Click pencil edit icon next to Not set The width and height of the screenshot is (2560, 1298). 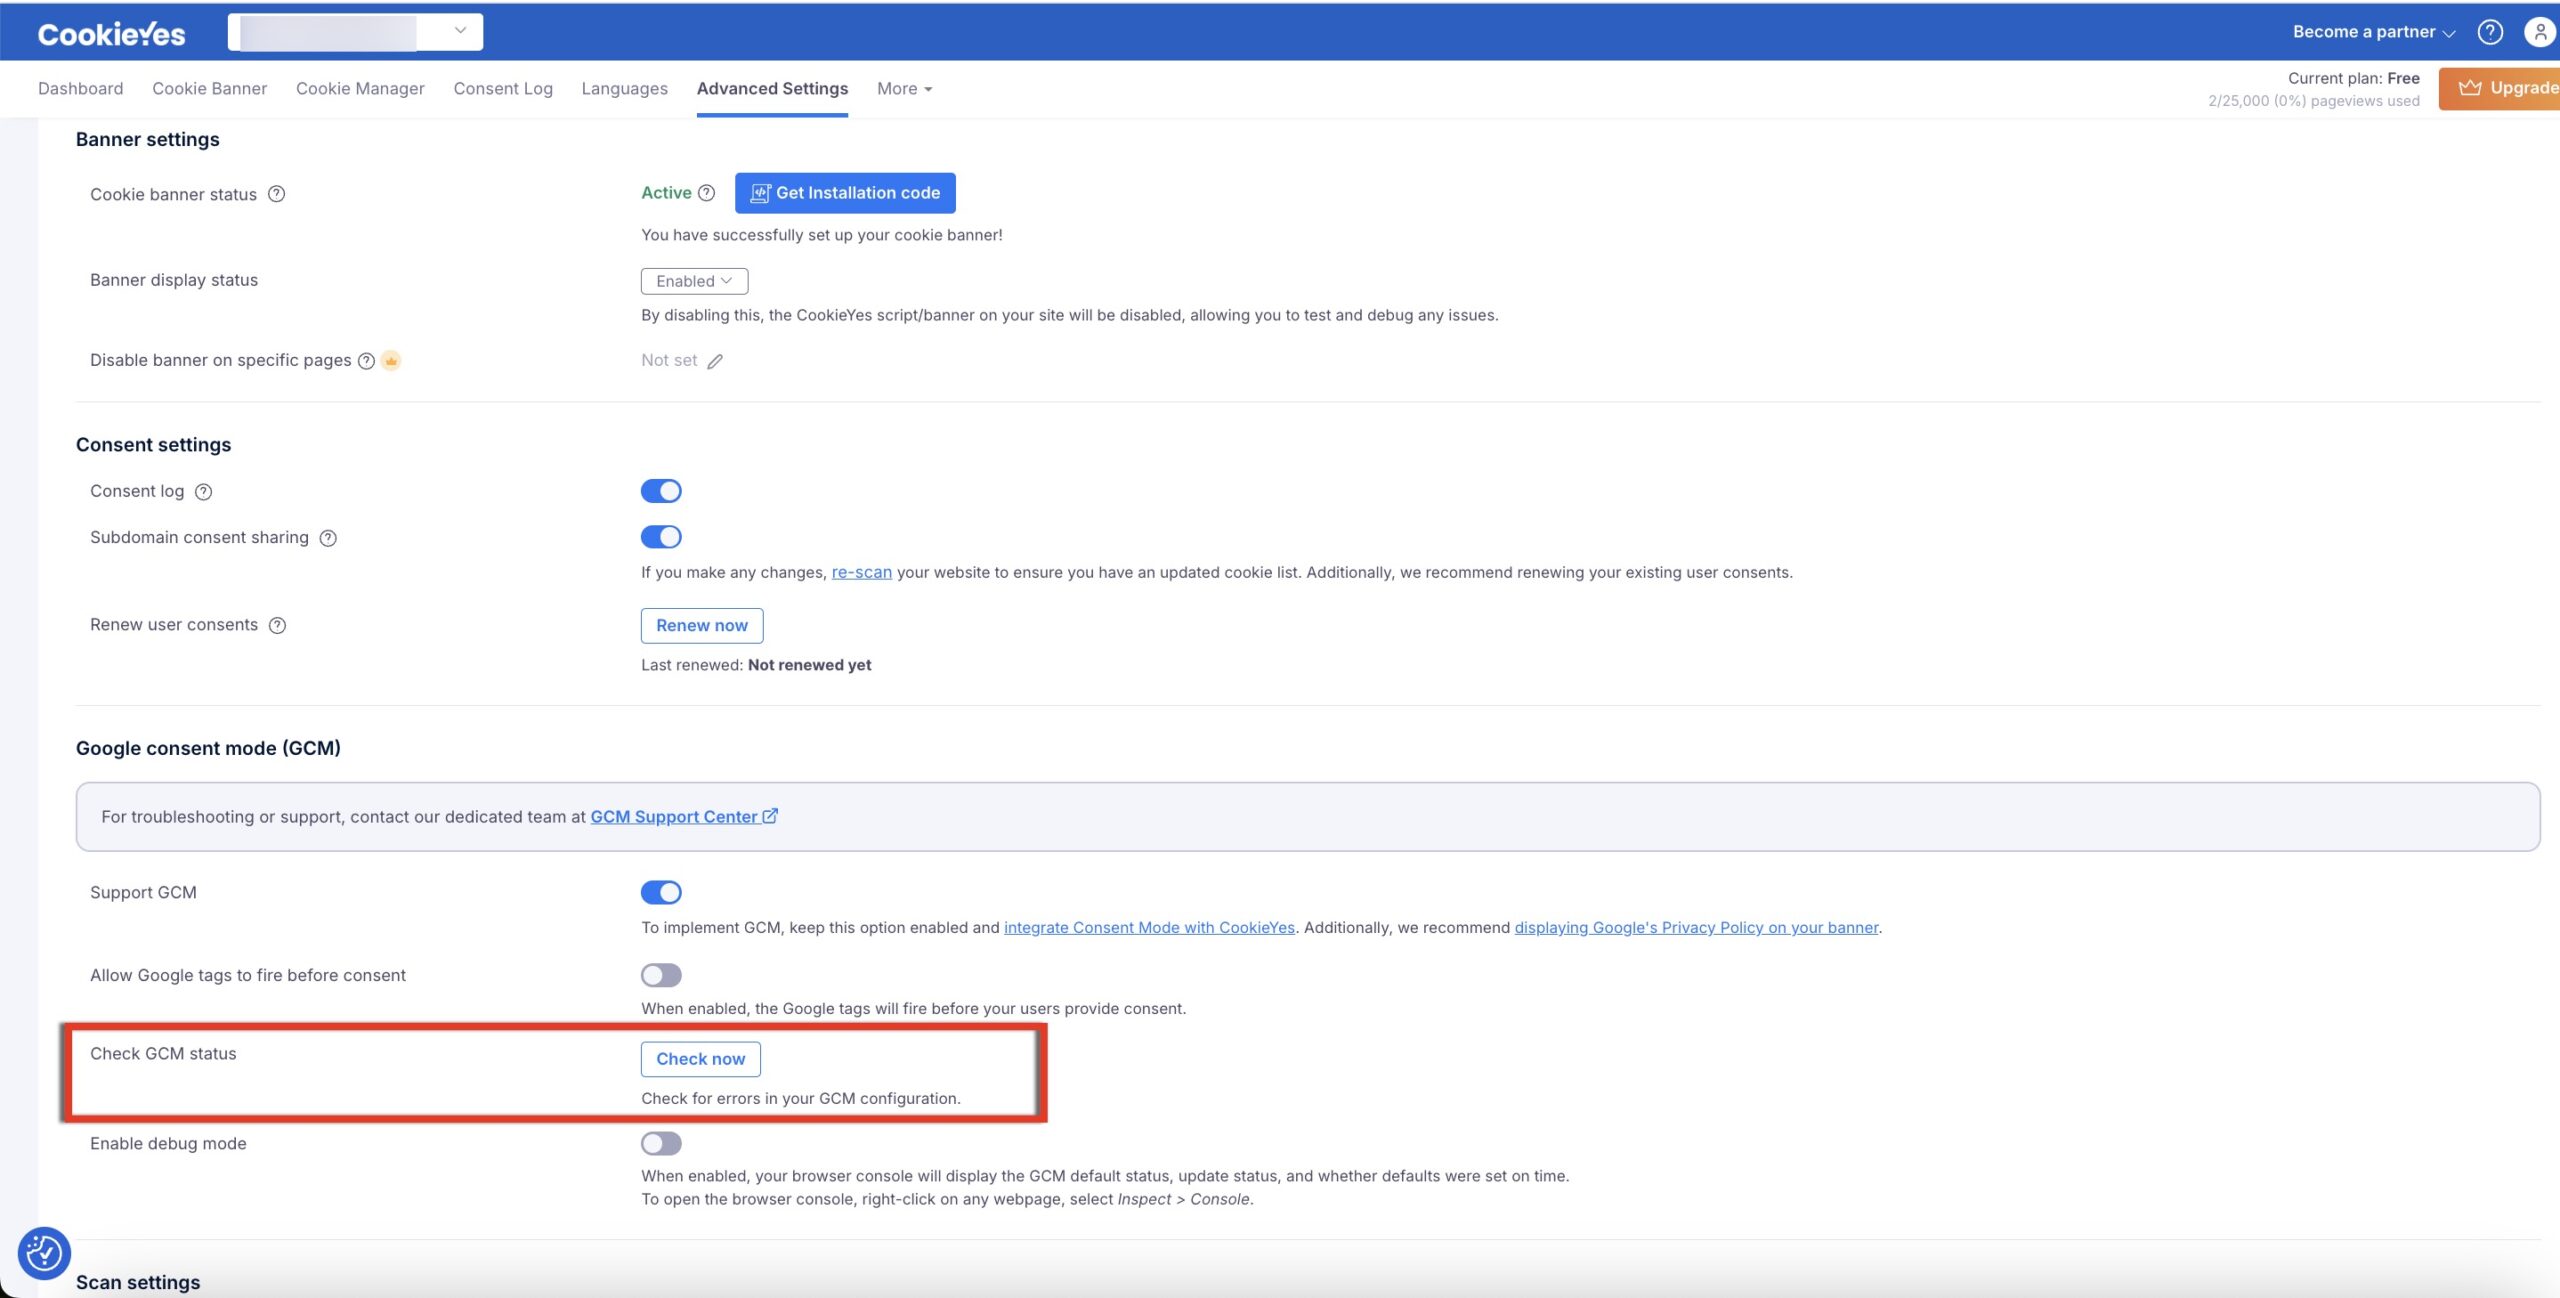[x=715, y=361]
